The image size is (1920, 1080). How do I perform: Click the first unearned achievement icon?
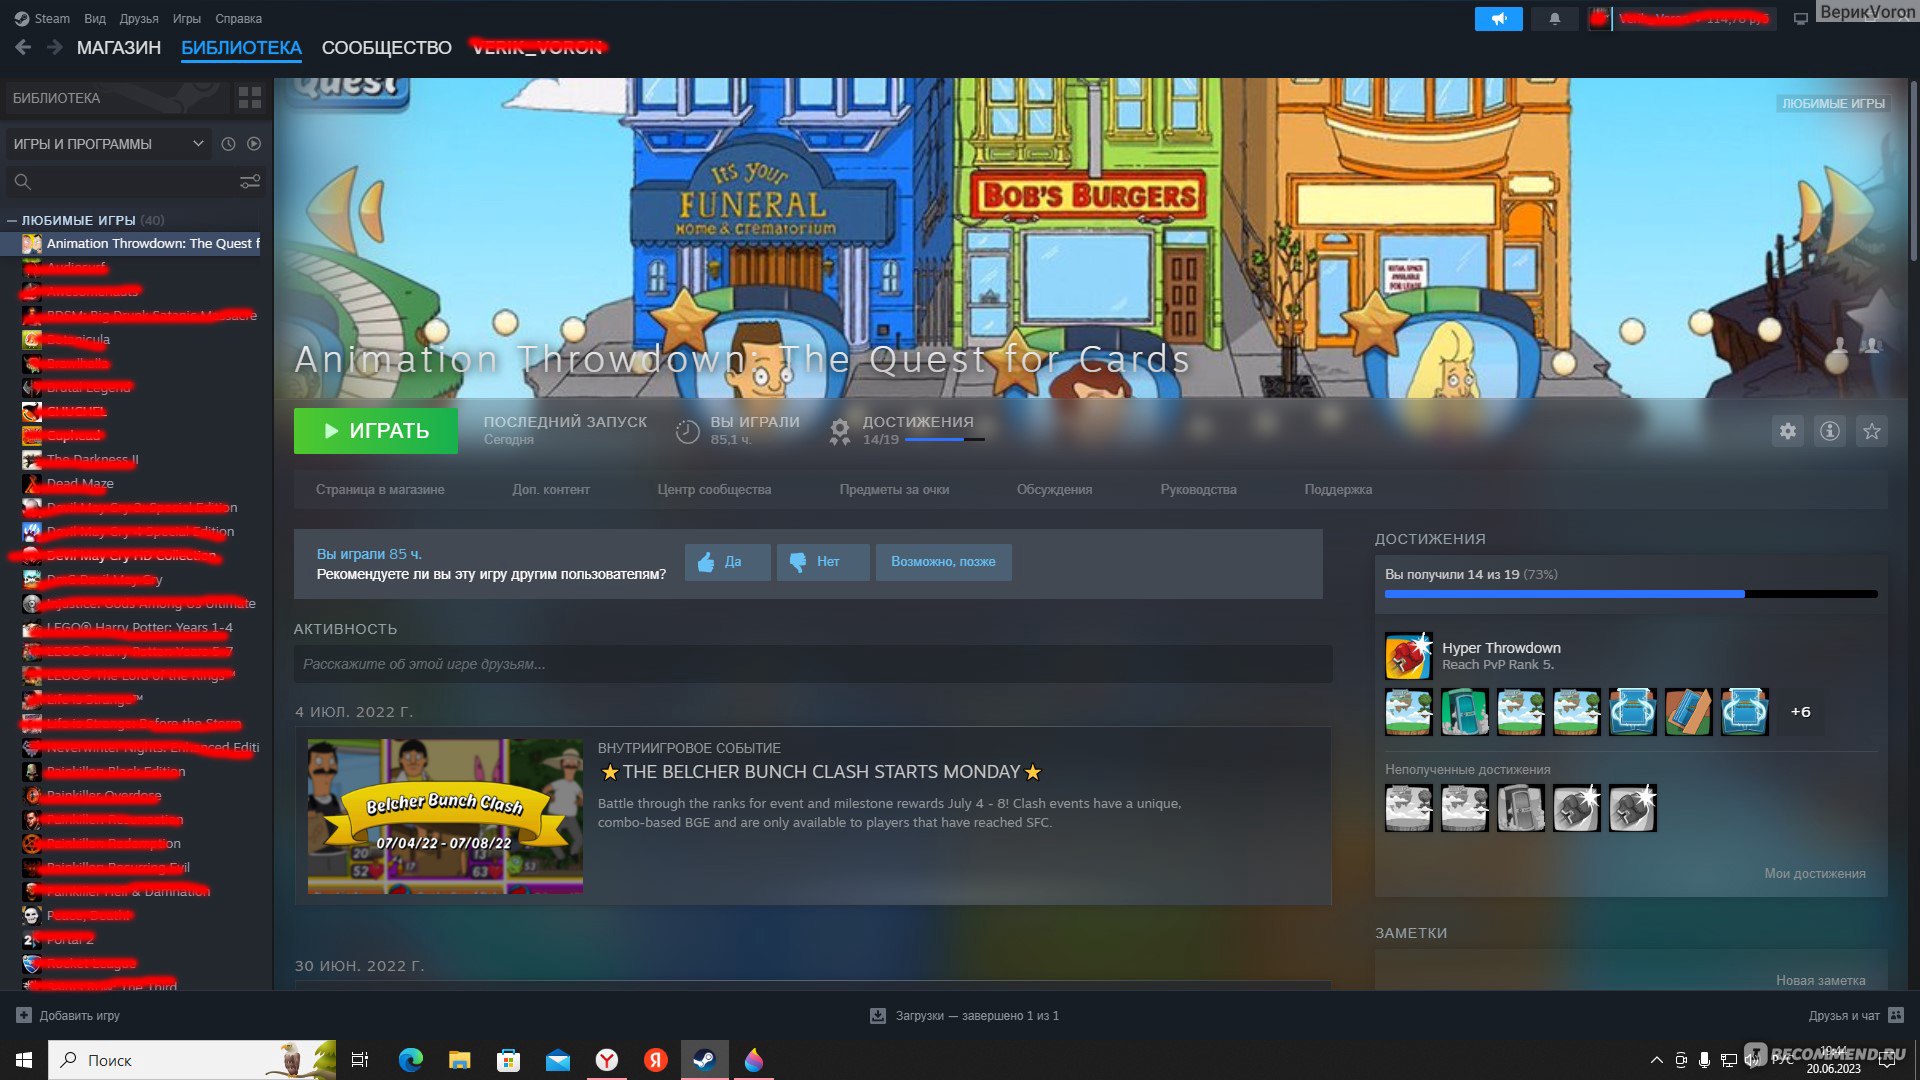1408,808
